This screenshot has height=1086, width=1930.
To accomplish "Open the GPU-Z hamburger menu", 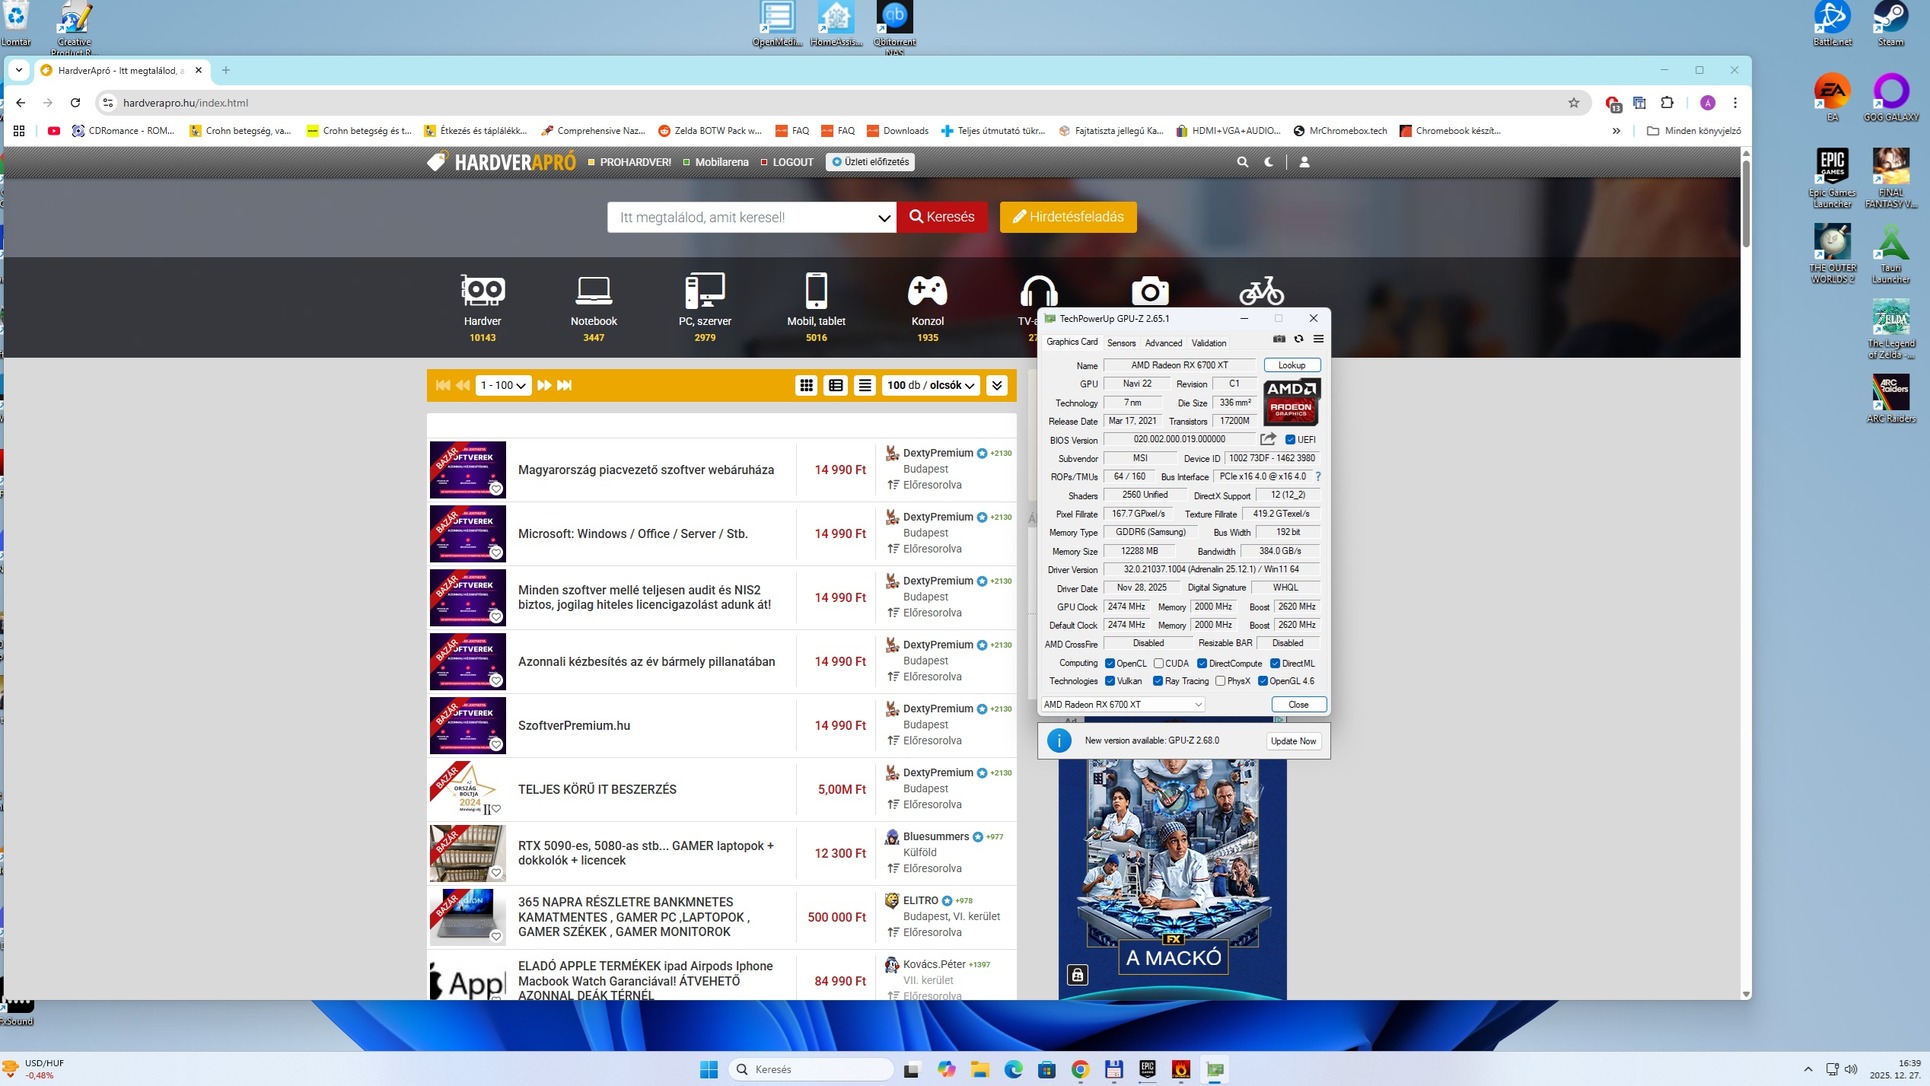I will click(1318, 339).
